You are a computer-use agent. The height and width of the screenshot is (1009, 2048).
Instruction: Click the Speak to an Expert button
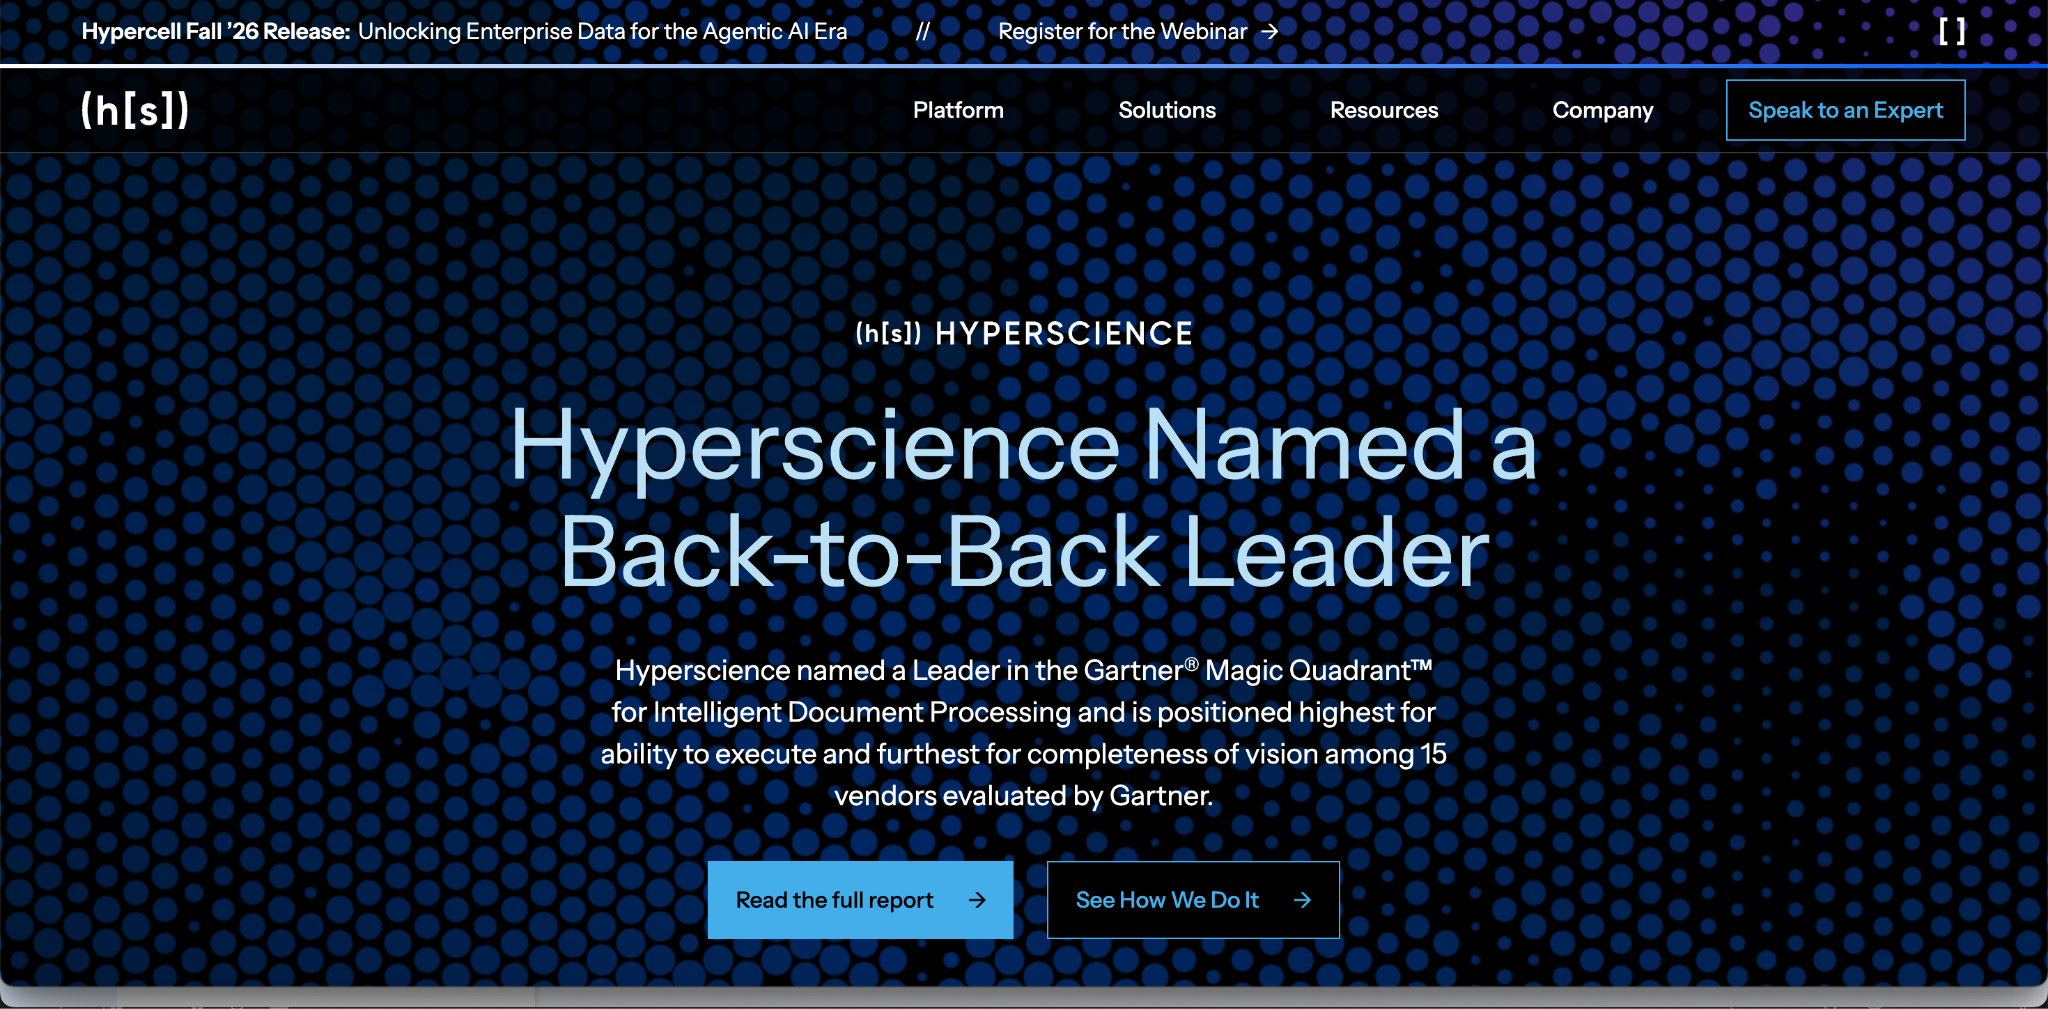coord(1845,110)
